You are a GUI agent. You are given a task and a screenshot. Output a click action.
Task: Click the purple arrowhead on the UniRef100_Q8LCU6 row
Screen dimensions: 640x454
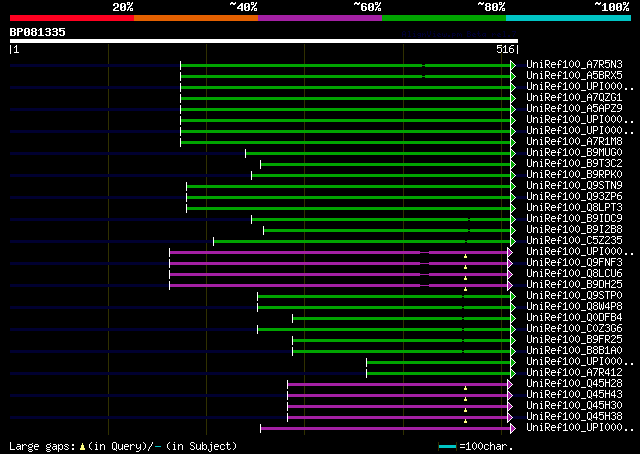tap(510, 275)
